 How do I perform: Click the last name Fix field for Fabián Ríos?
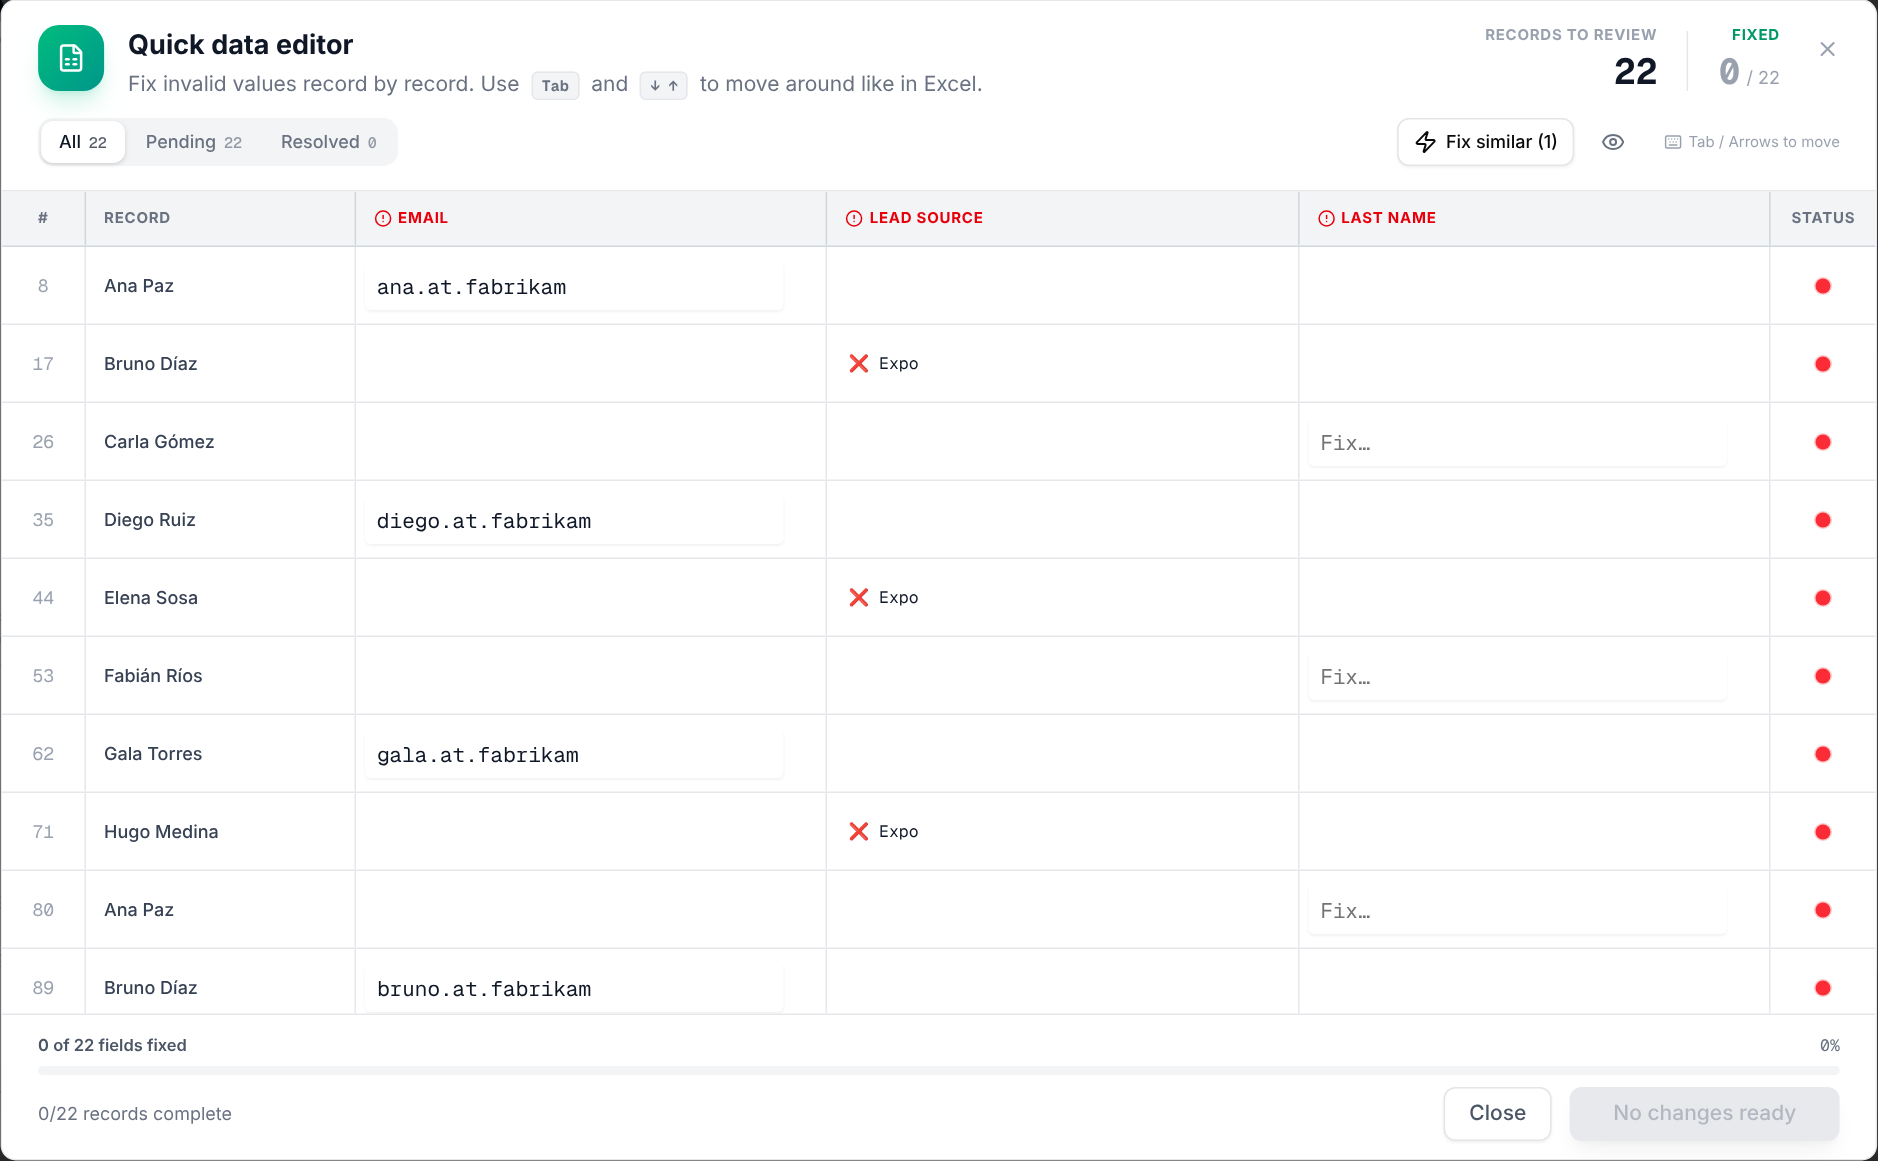(x=1517, y=677)
